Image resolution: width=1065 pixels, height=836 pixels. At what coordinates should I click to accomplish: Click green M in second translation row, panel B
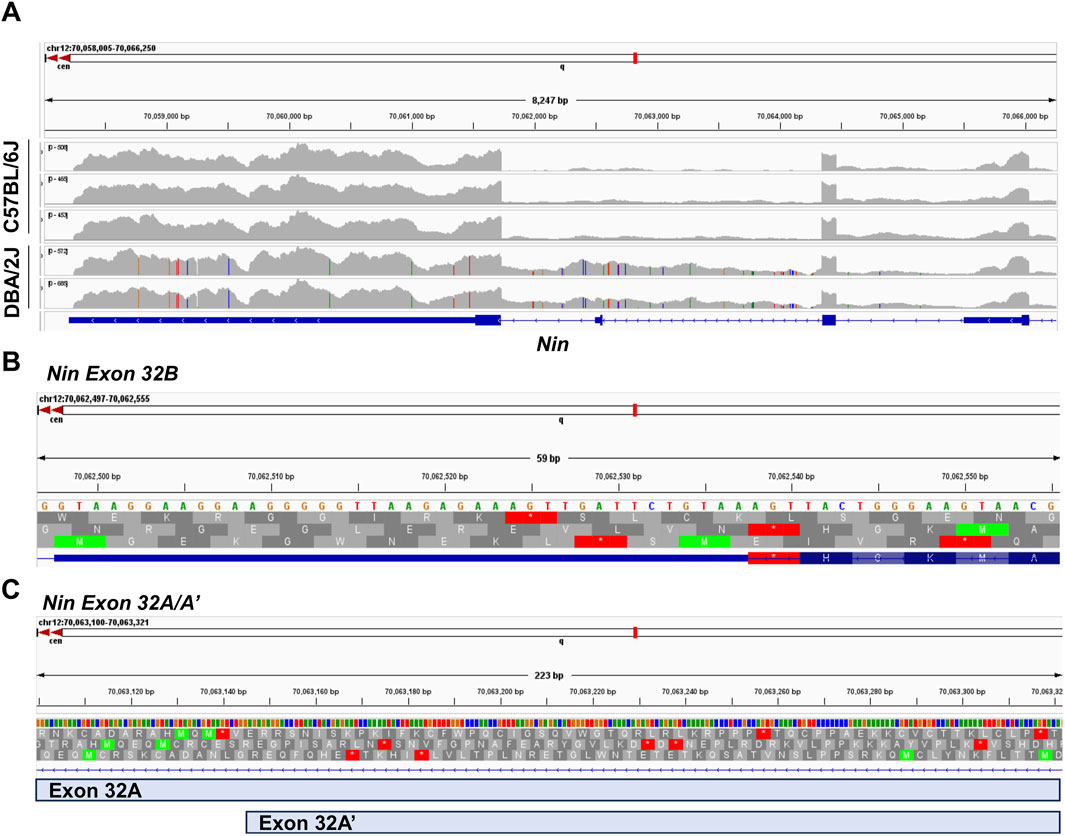[x=981, y=528]
